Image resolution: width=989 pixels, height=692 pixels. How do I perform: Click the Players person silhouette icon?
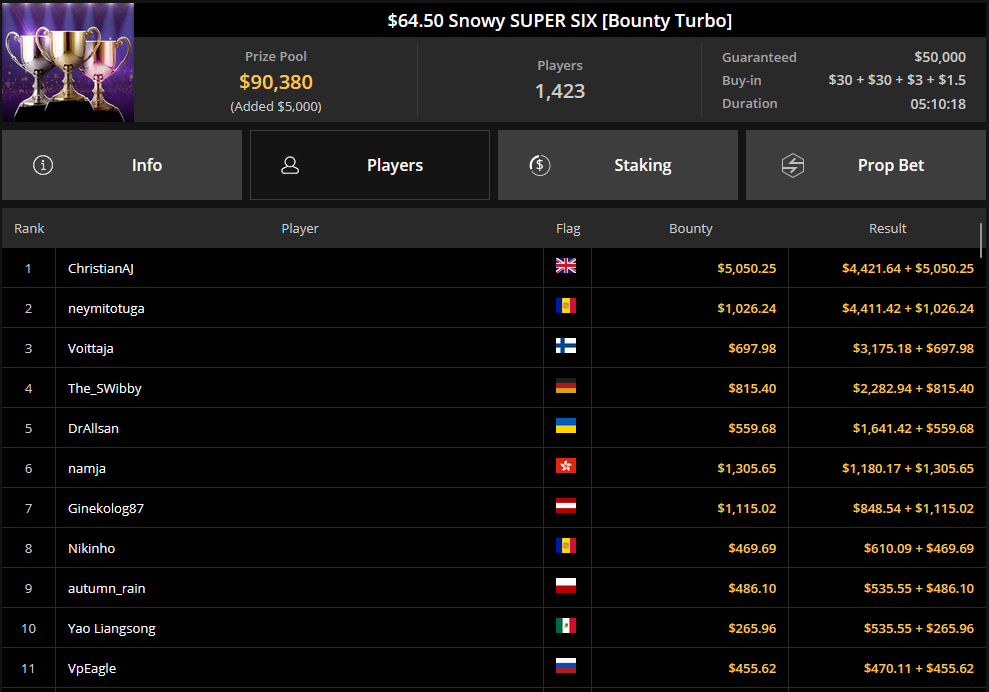point(290,165)
